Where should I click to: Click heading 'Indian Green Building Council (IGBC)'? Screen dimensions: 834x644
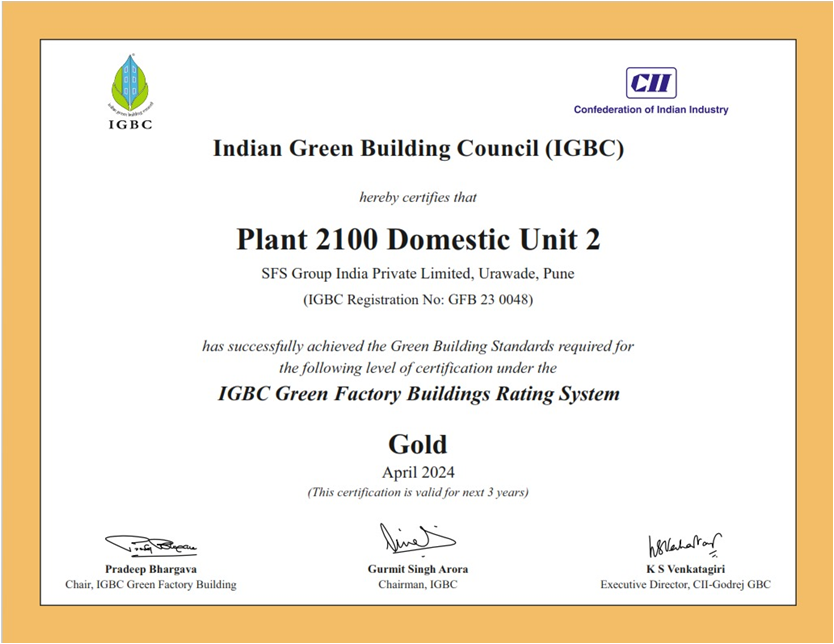418,148
